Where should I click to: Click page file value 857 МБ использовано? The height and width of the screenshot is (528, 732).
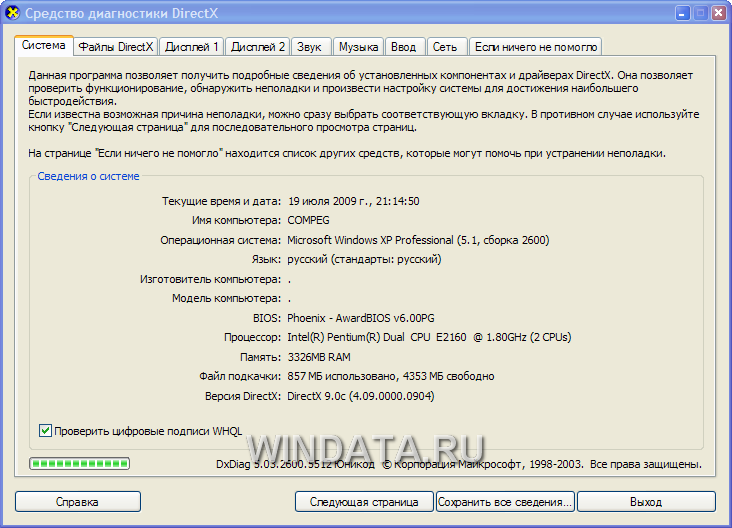(391, 376)
